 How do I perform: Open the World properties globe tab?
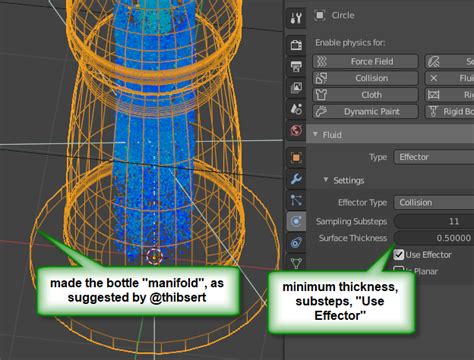(296, 130)
